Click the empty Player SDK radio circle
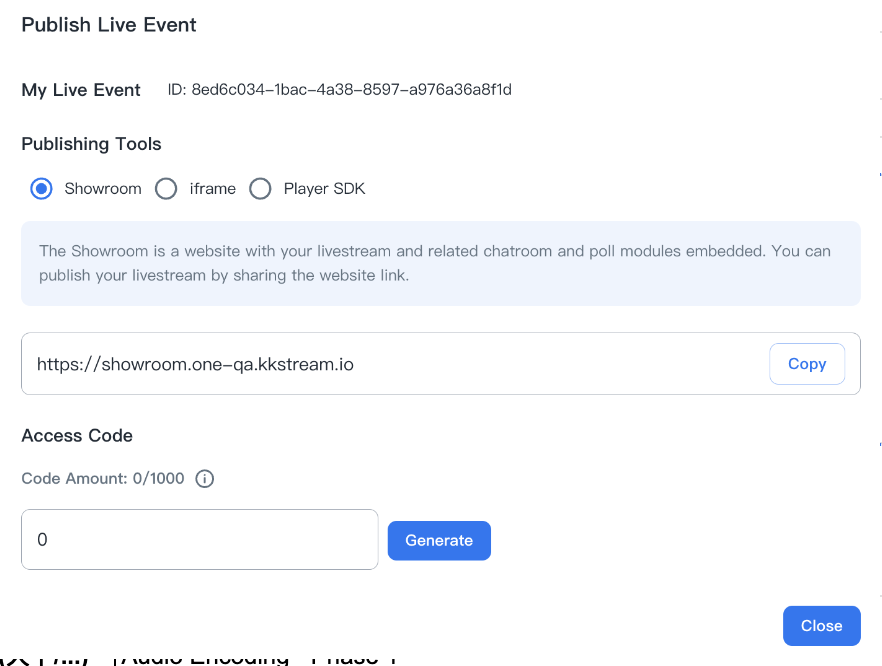882x666 pixels. (260, 188)
